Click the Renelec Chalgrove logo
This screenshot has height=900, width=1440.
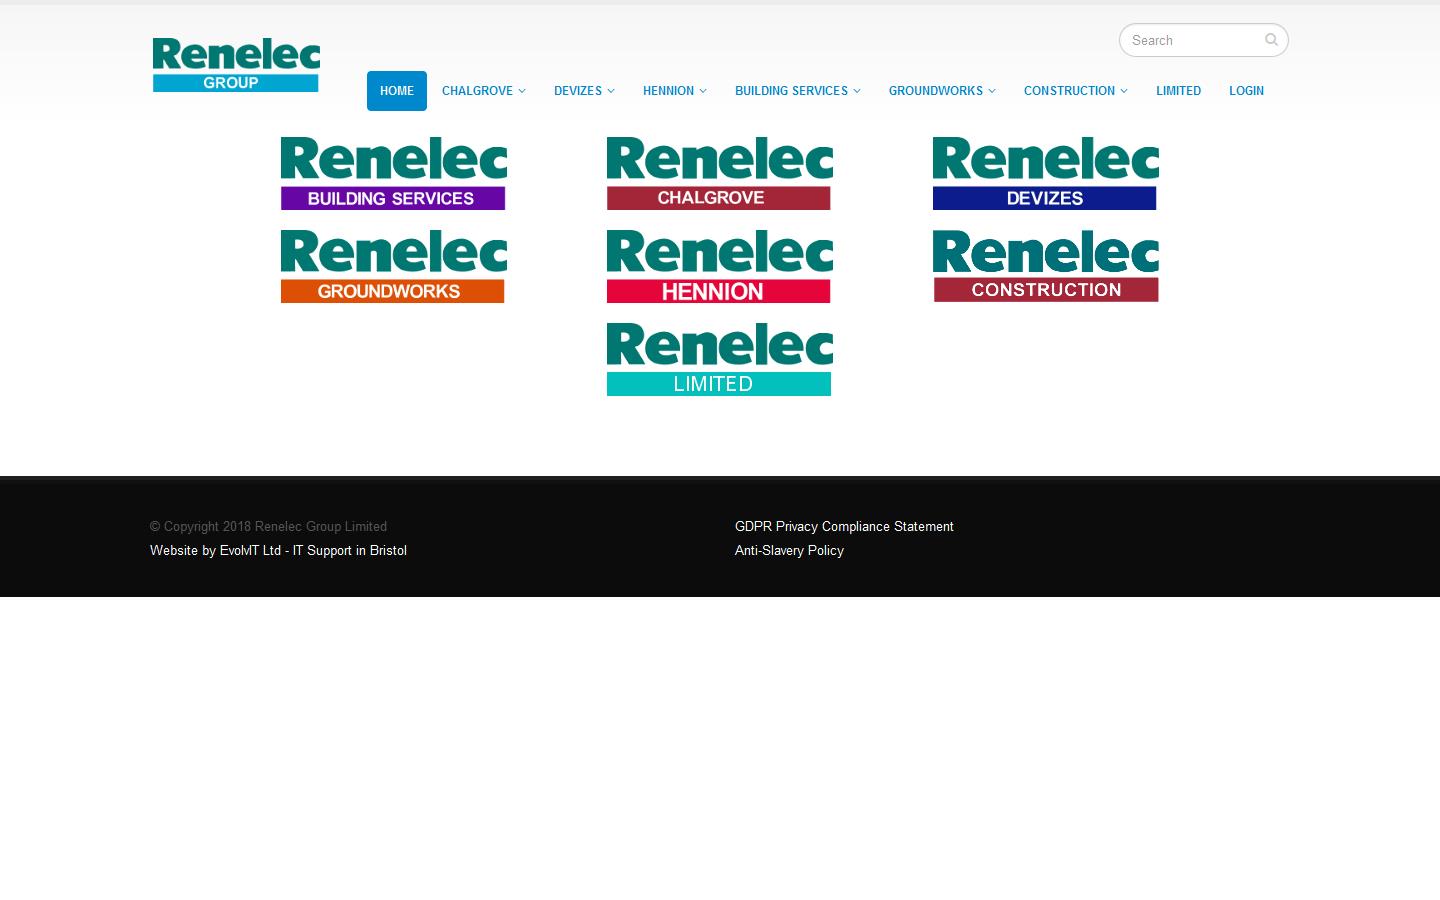[719, 172]
